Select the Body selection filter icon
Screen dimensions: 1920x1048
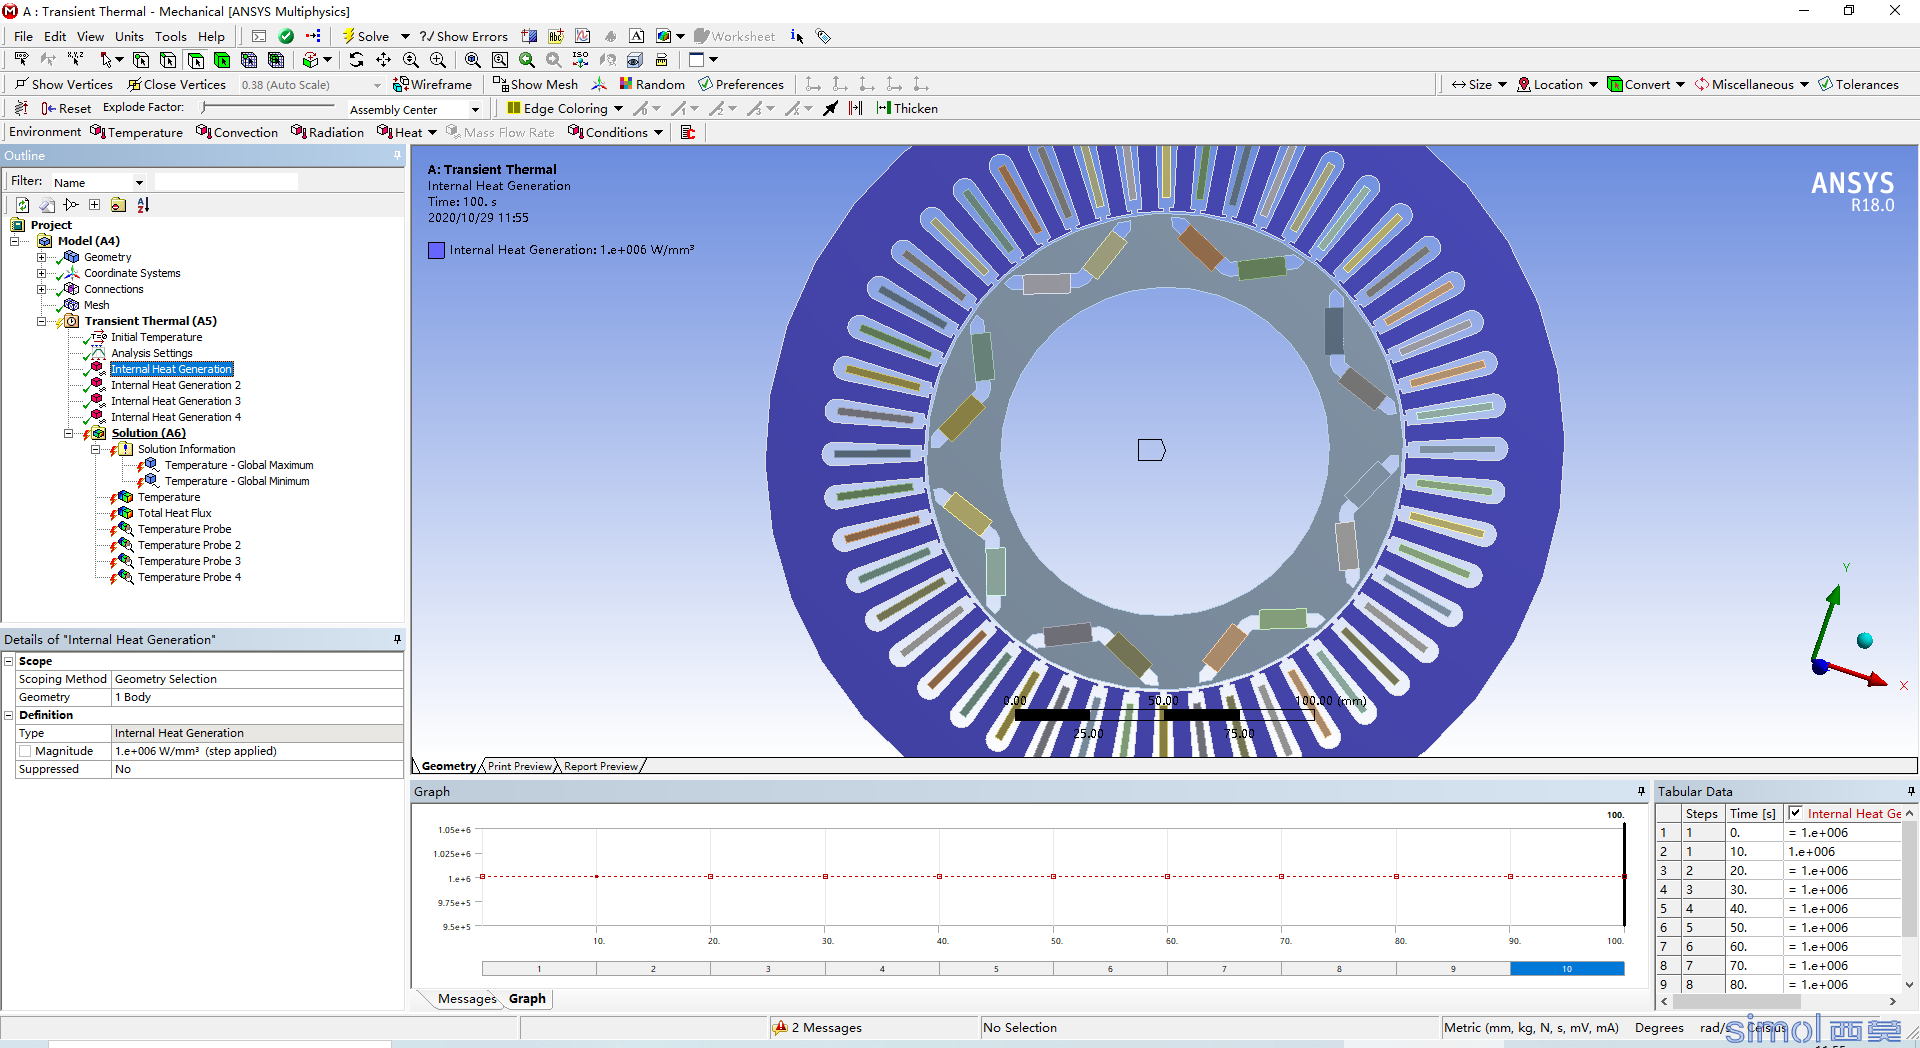coord(222,60)
